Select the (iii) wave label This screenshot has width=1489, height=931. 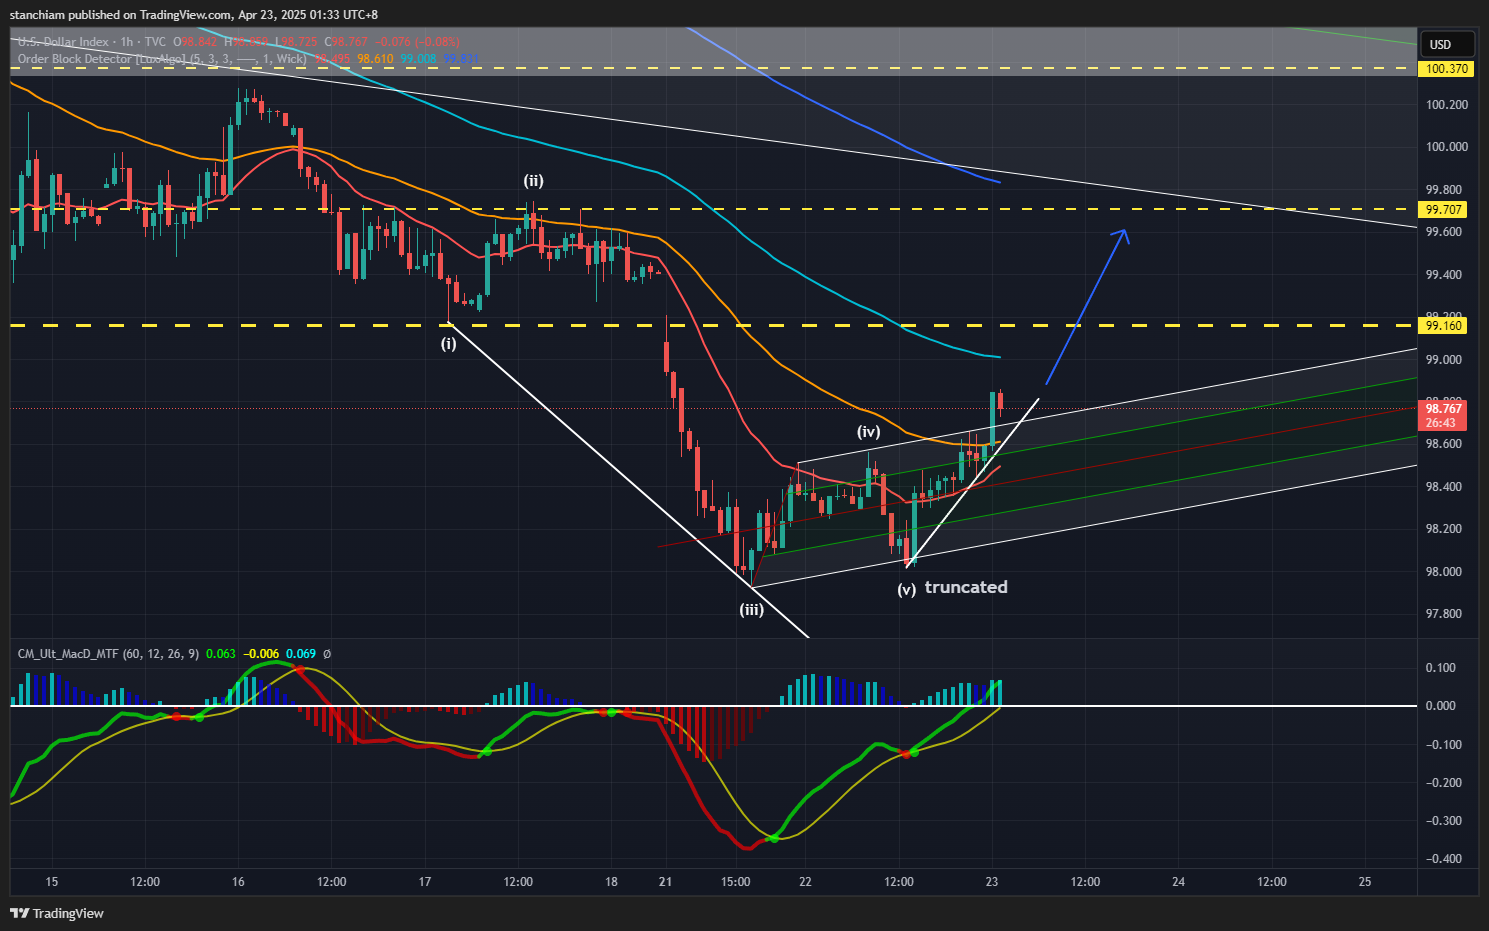click(752, 610)
